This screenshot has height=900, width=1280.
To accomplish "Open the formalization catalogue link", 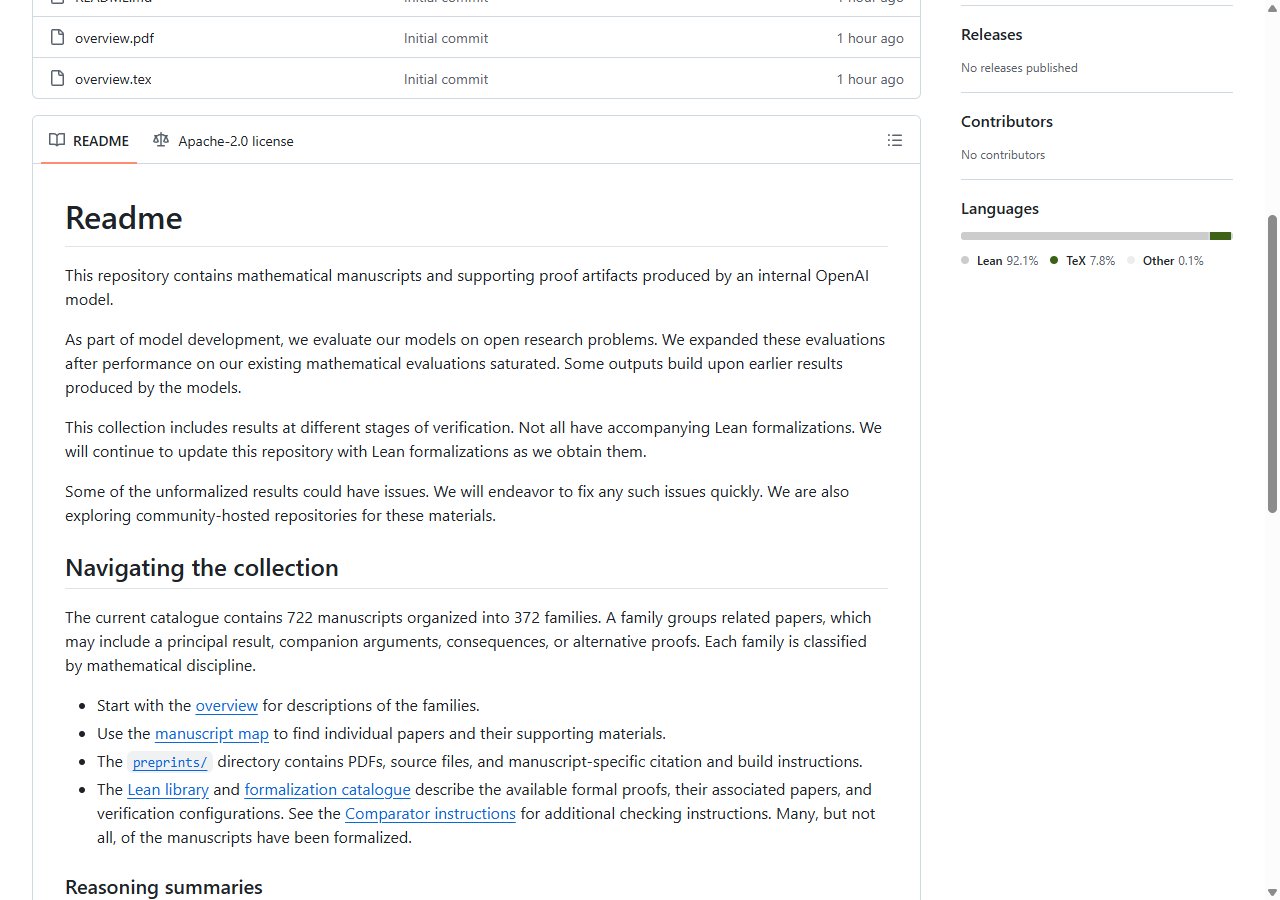I will pos(327,789).
